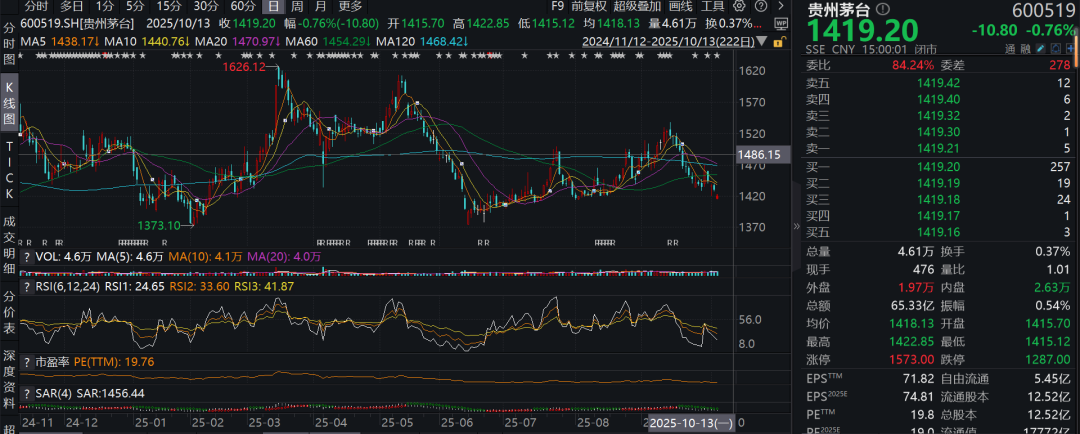Open the 更多 periods dropdown
This screenshot has height=434, width=1080.
pos(350,6)
